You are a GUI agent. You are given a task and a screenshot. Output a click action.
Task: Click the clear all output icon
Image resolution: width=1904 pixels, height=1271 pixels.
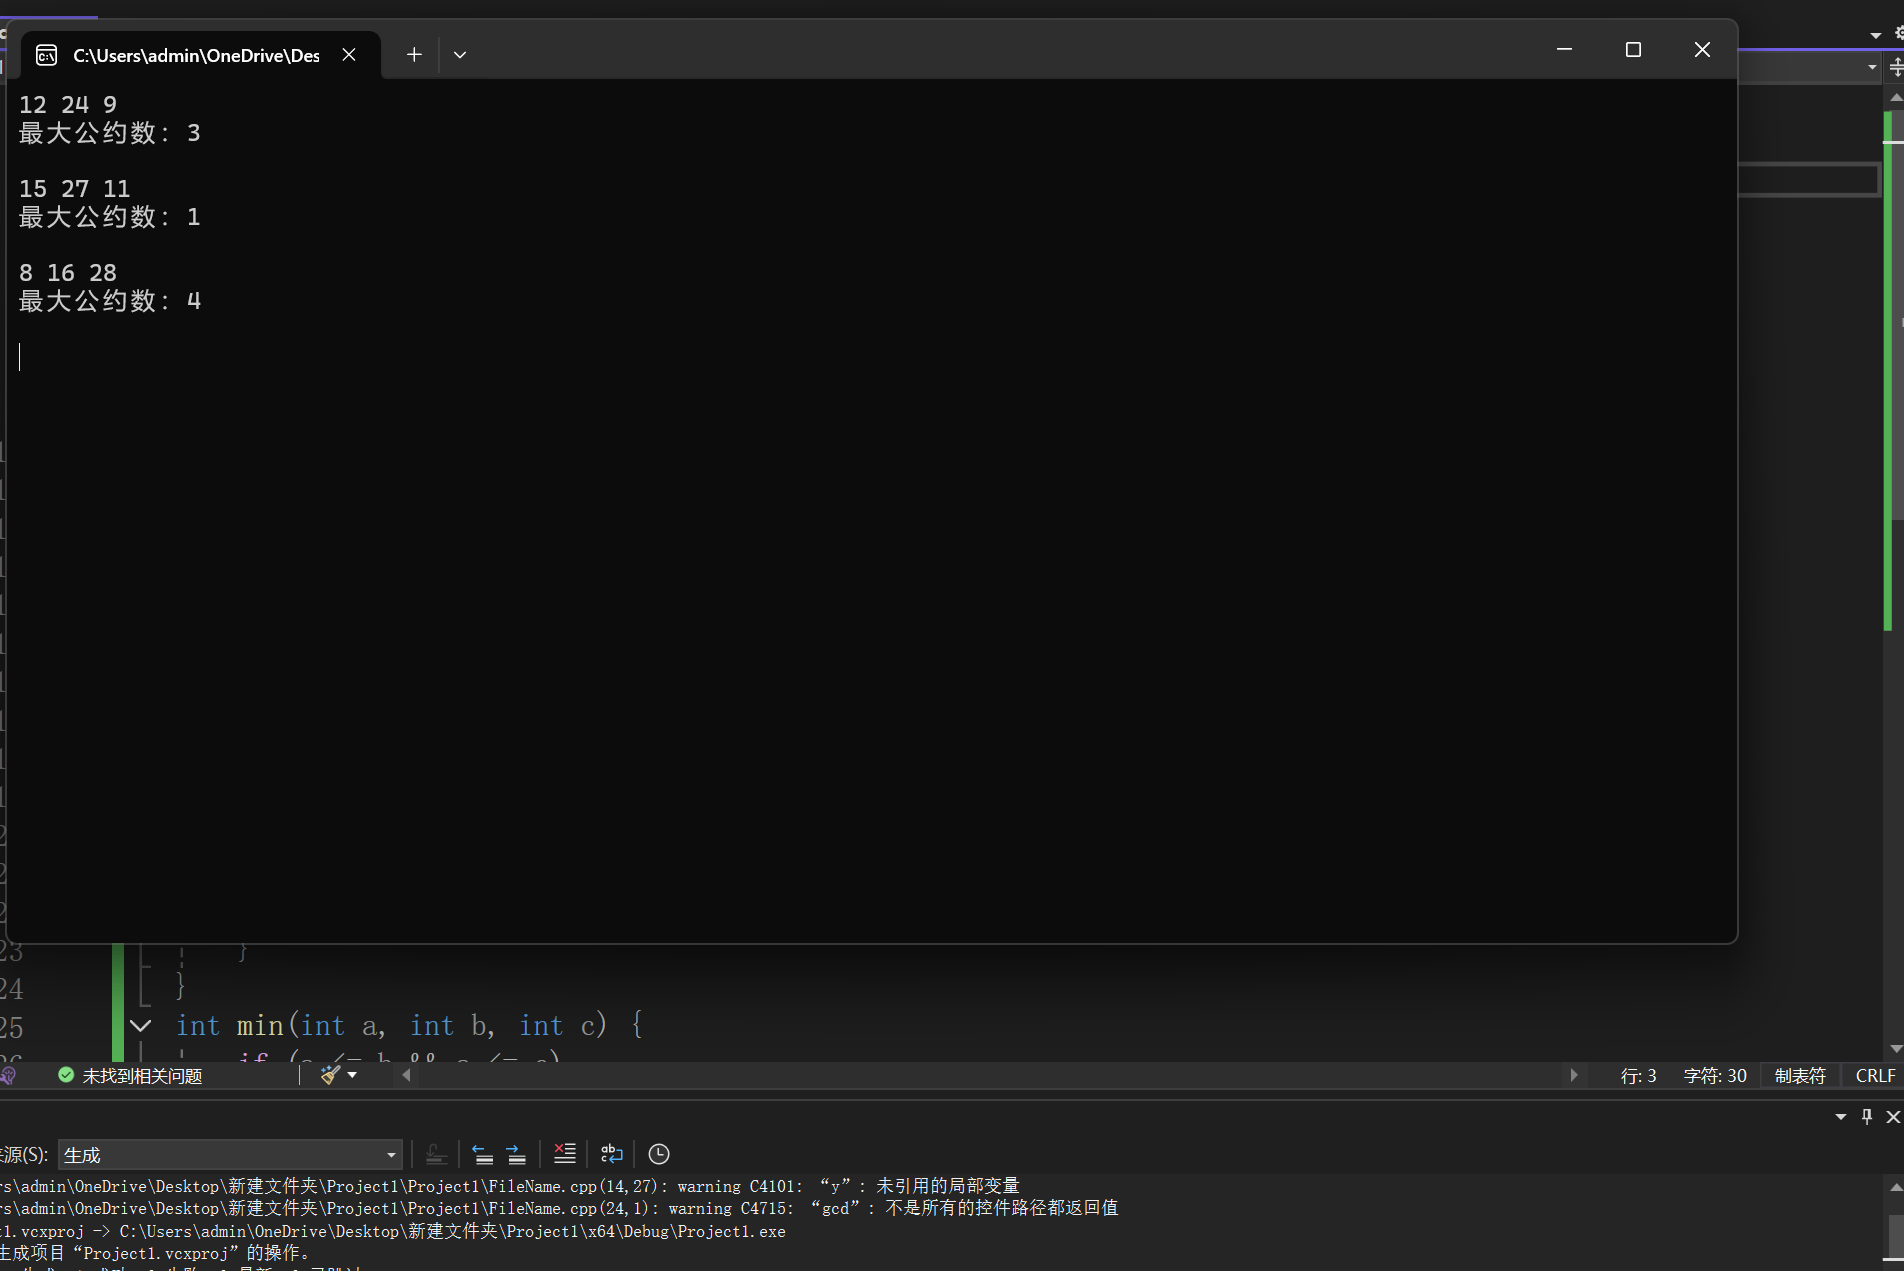tap(565, 1154)
